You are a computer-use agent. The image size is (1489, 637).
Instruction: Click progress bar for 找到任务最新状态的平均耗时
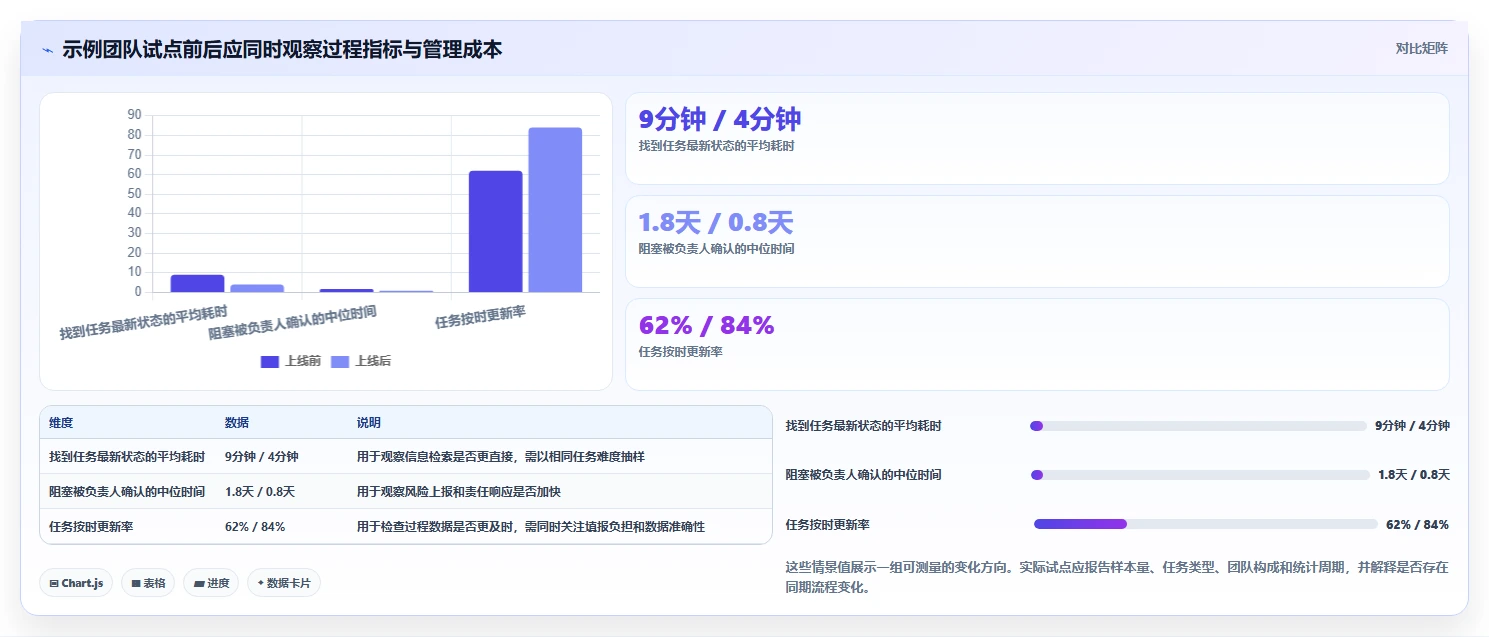click(x=1198, y=426)
